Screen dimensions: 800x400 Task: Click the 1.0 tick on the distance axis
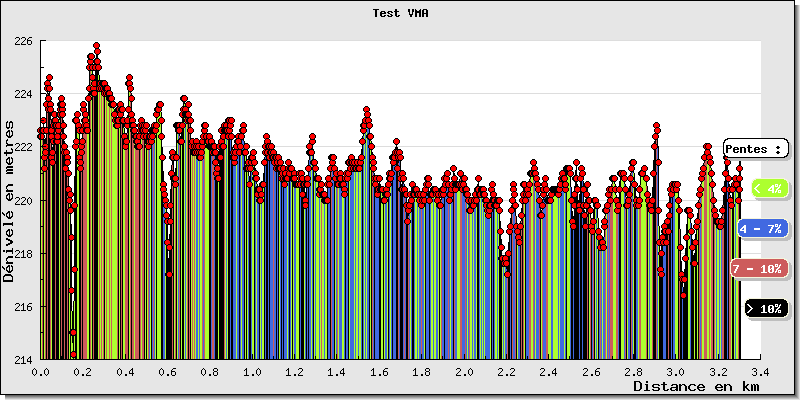(x=252, y=372)
